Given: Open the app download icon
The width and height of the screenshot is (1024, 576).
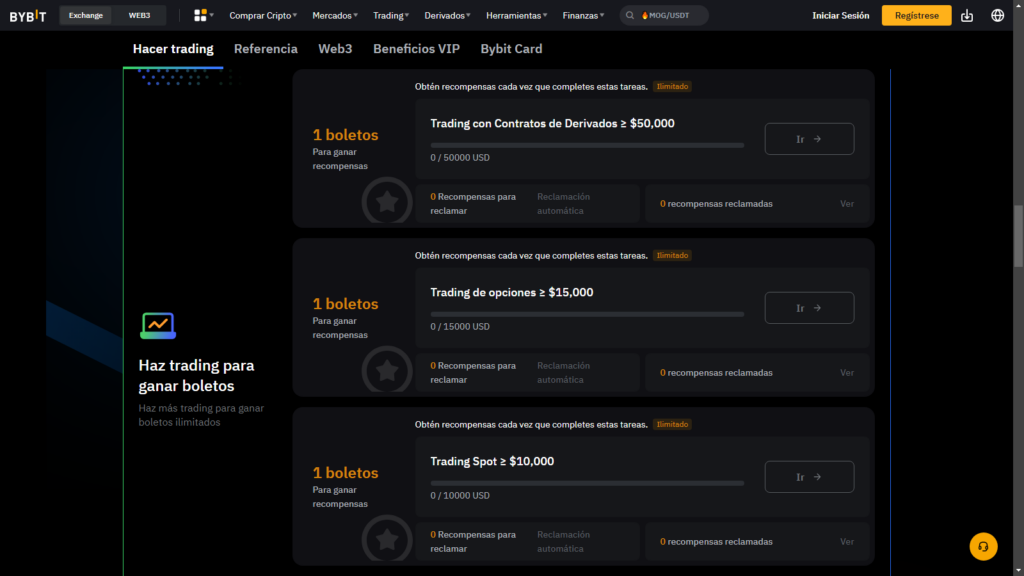Looking at the screenshot, I should point(967,15).
